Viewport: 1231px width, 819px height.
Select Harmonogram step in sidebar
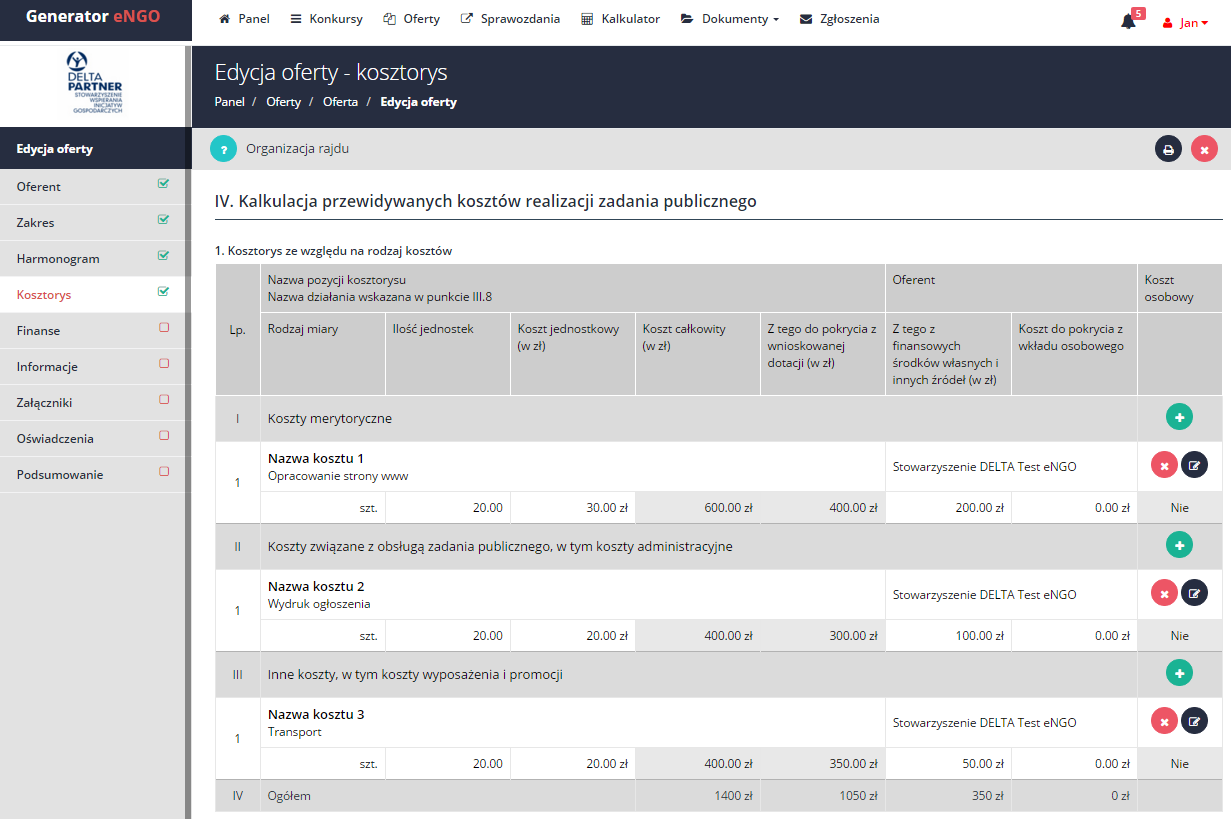click(92, 259)
